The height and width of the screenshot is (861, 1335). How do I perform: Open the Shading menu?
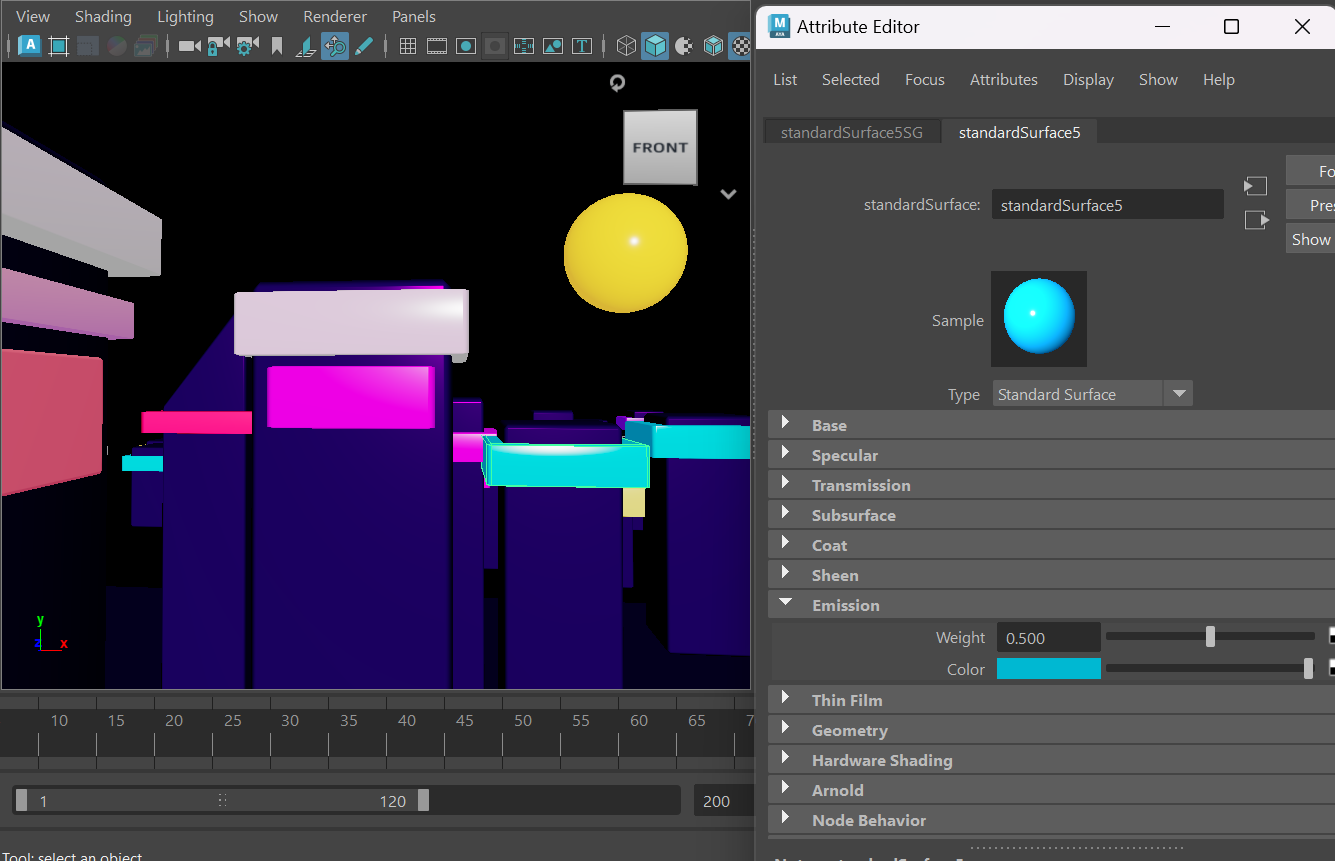103,17
